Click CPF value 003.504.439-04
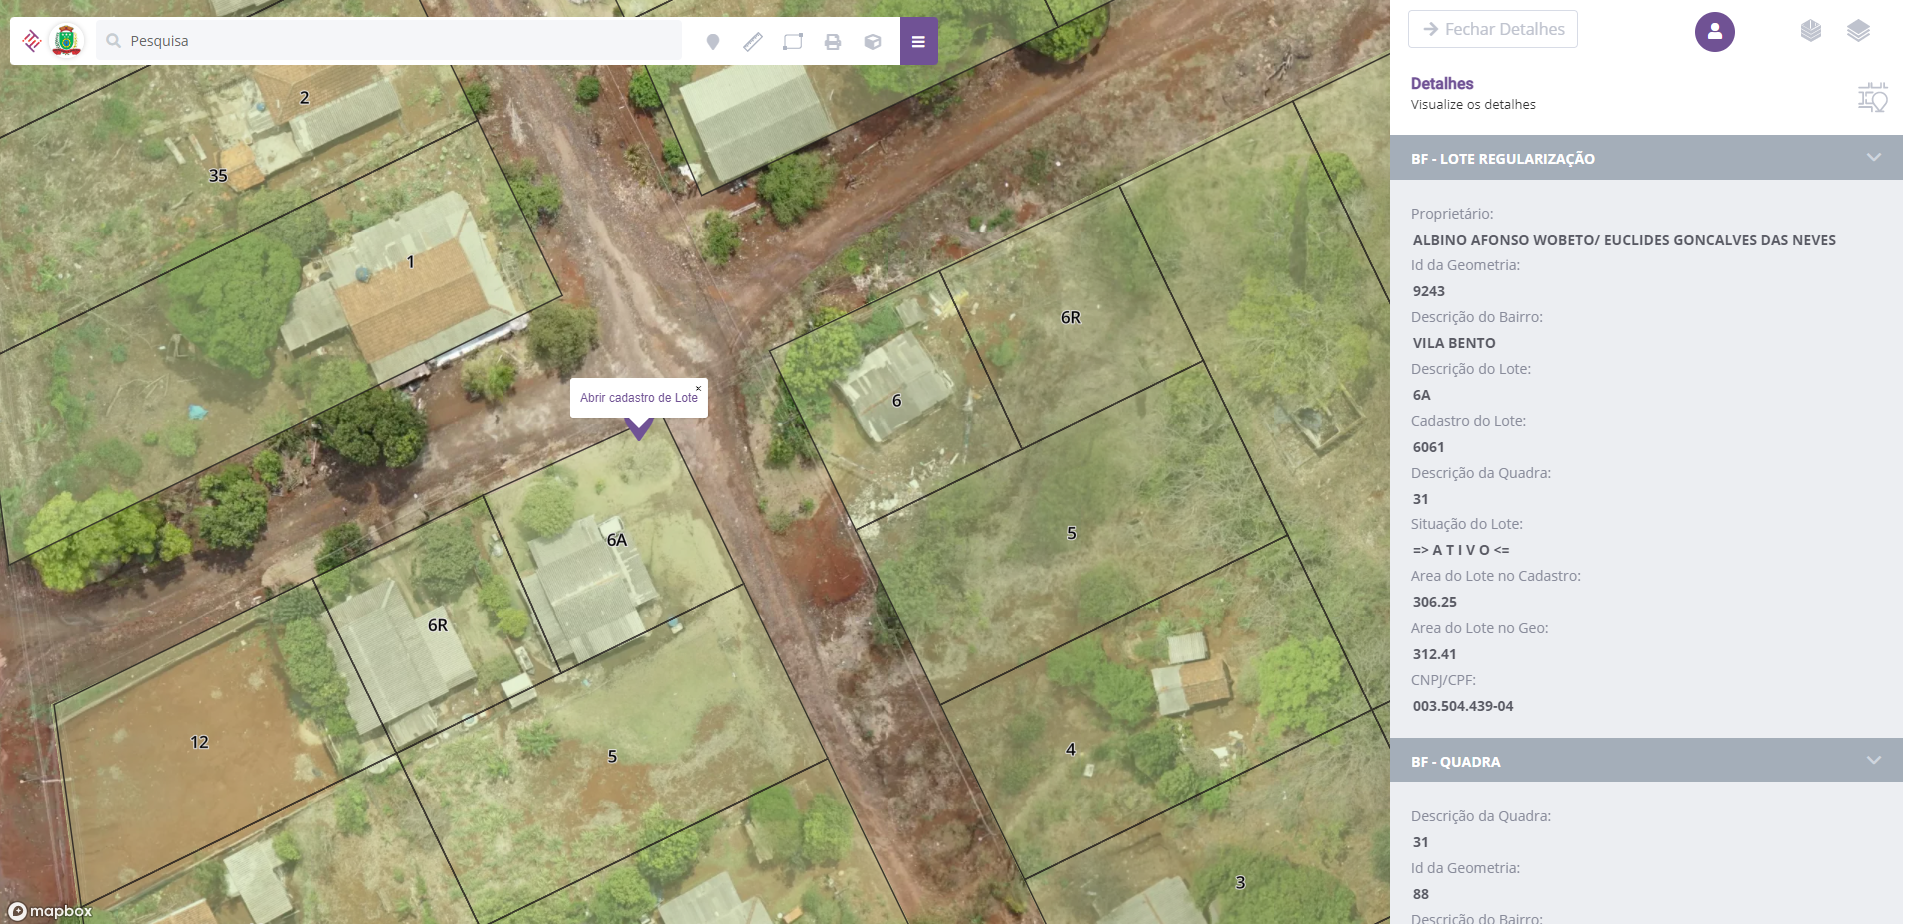Image resolution: width=1920 pixels, height=924 pixels. coord(1462,706)
